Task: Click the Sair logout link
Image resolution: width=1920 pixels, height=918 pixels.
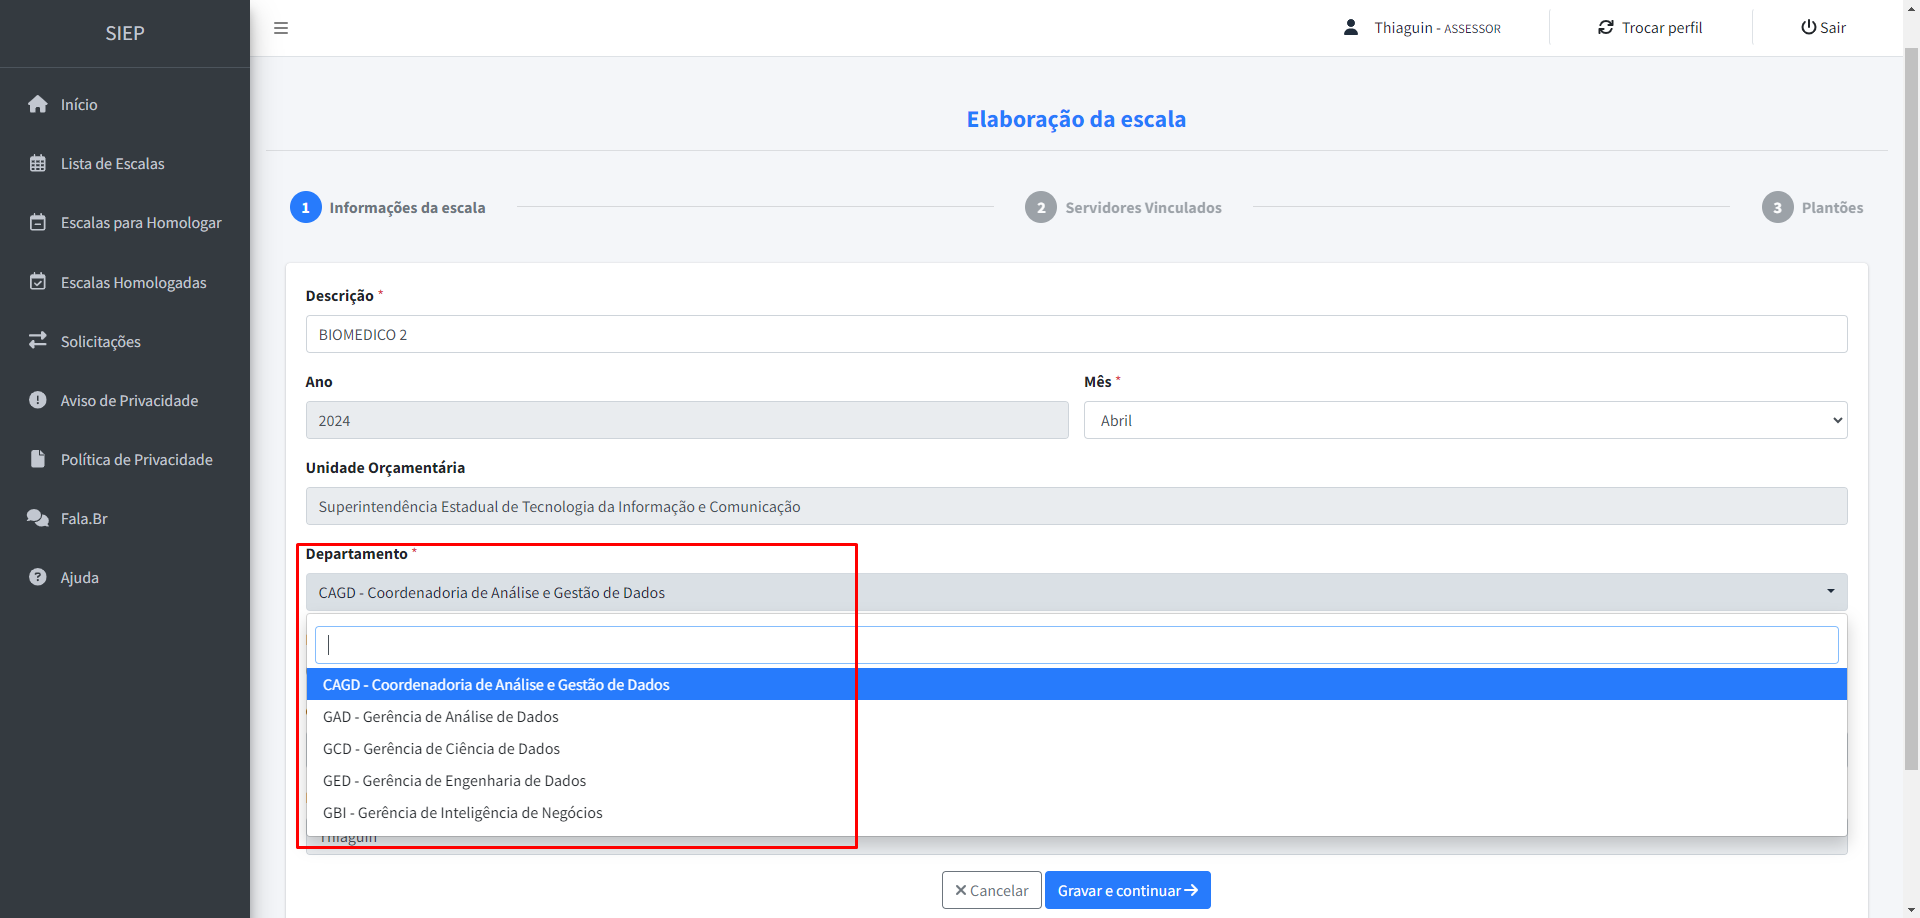Action: coord(1823,27)
